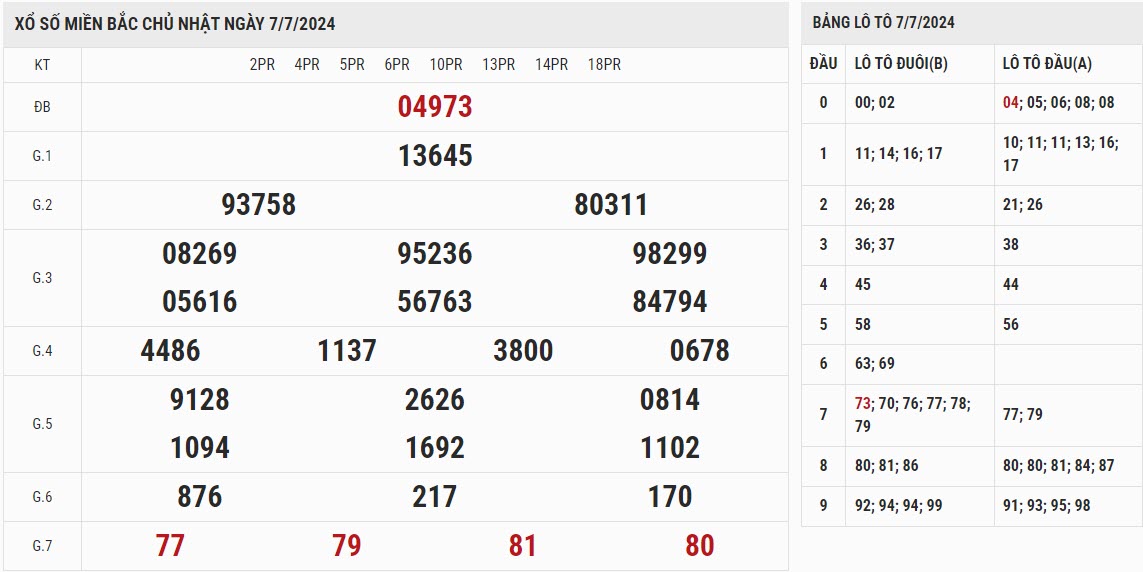Select the special prize number 04973
Viewport: 1143px width, 572px height.
pos(435,107)
